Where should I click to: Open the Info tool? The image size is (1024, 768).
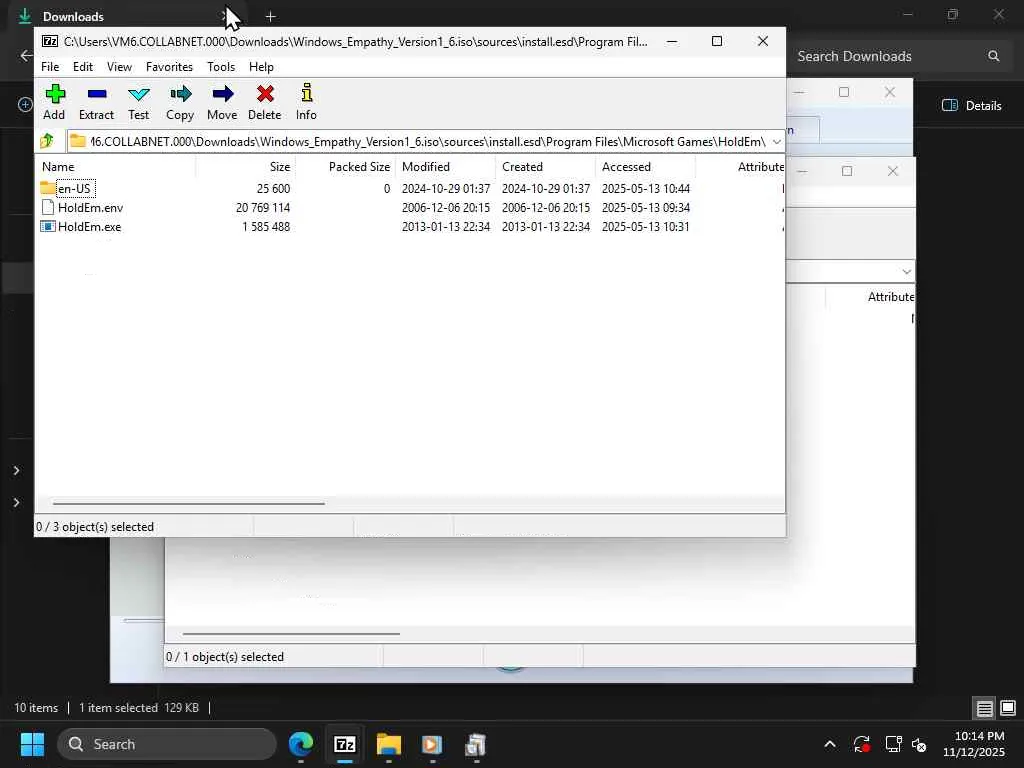pos(306,93)
